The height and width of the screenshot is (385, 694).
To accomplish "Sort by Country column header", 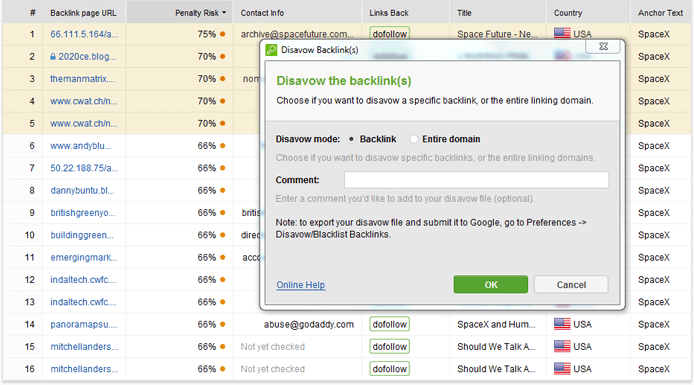I will pyautogui.click(x=568, y=13).
